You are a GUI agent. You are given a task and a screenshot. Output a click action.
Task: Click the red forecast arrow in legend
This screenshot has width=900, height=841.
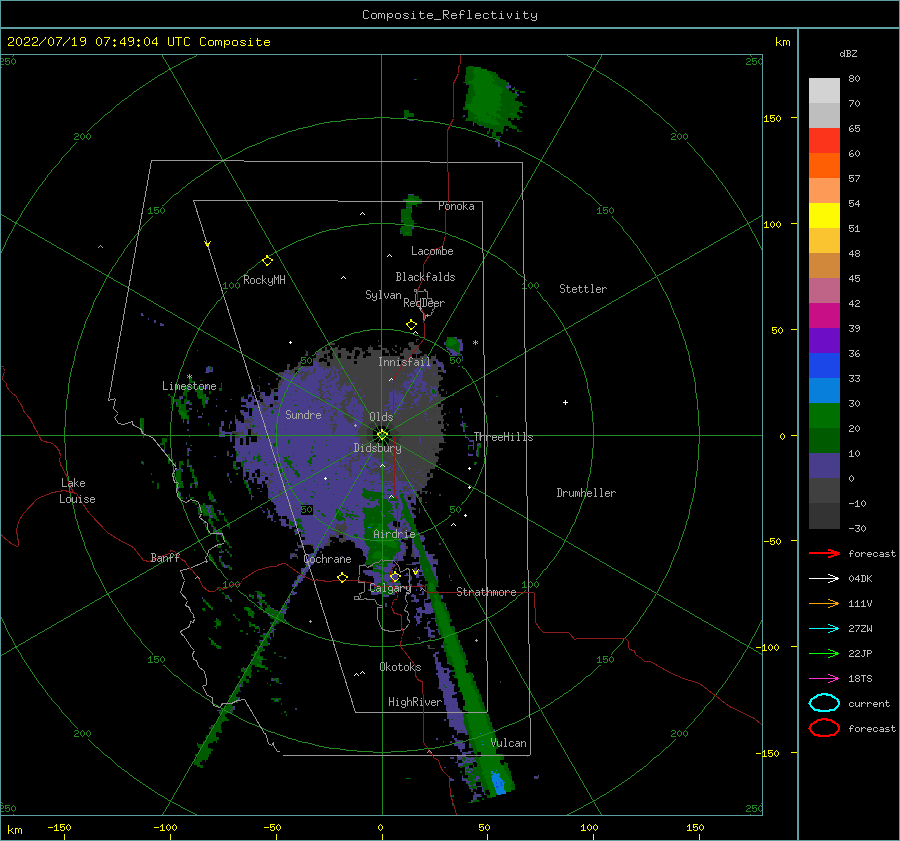click(824, 553)
